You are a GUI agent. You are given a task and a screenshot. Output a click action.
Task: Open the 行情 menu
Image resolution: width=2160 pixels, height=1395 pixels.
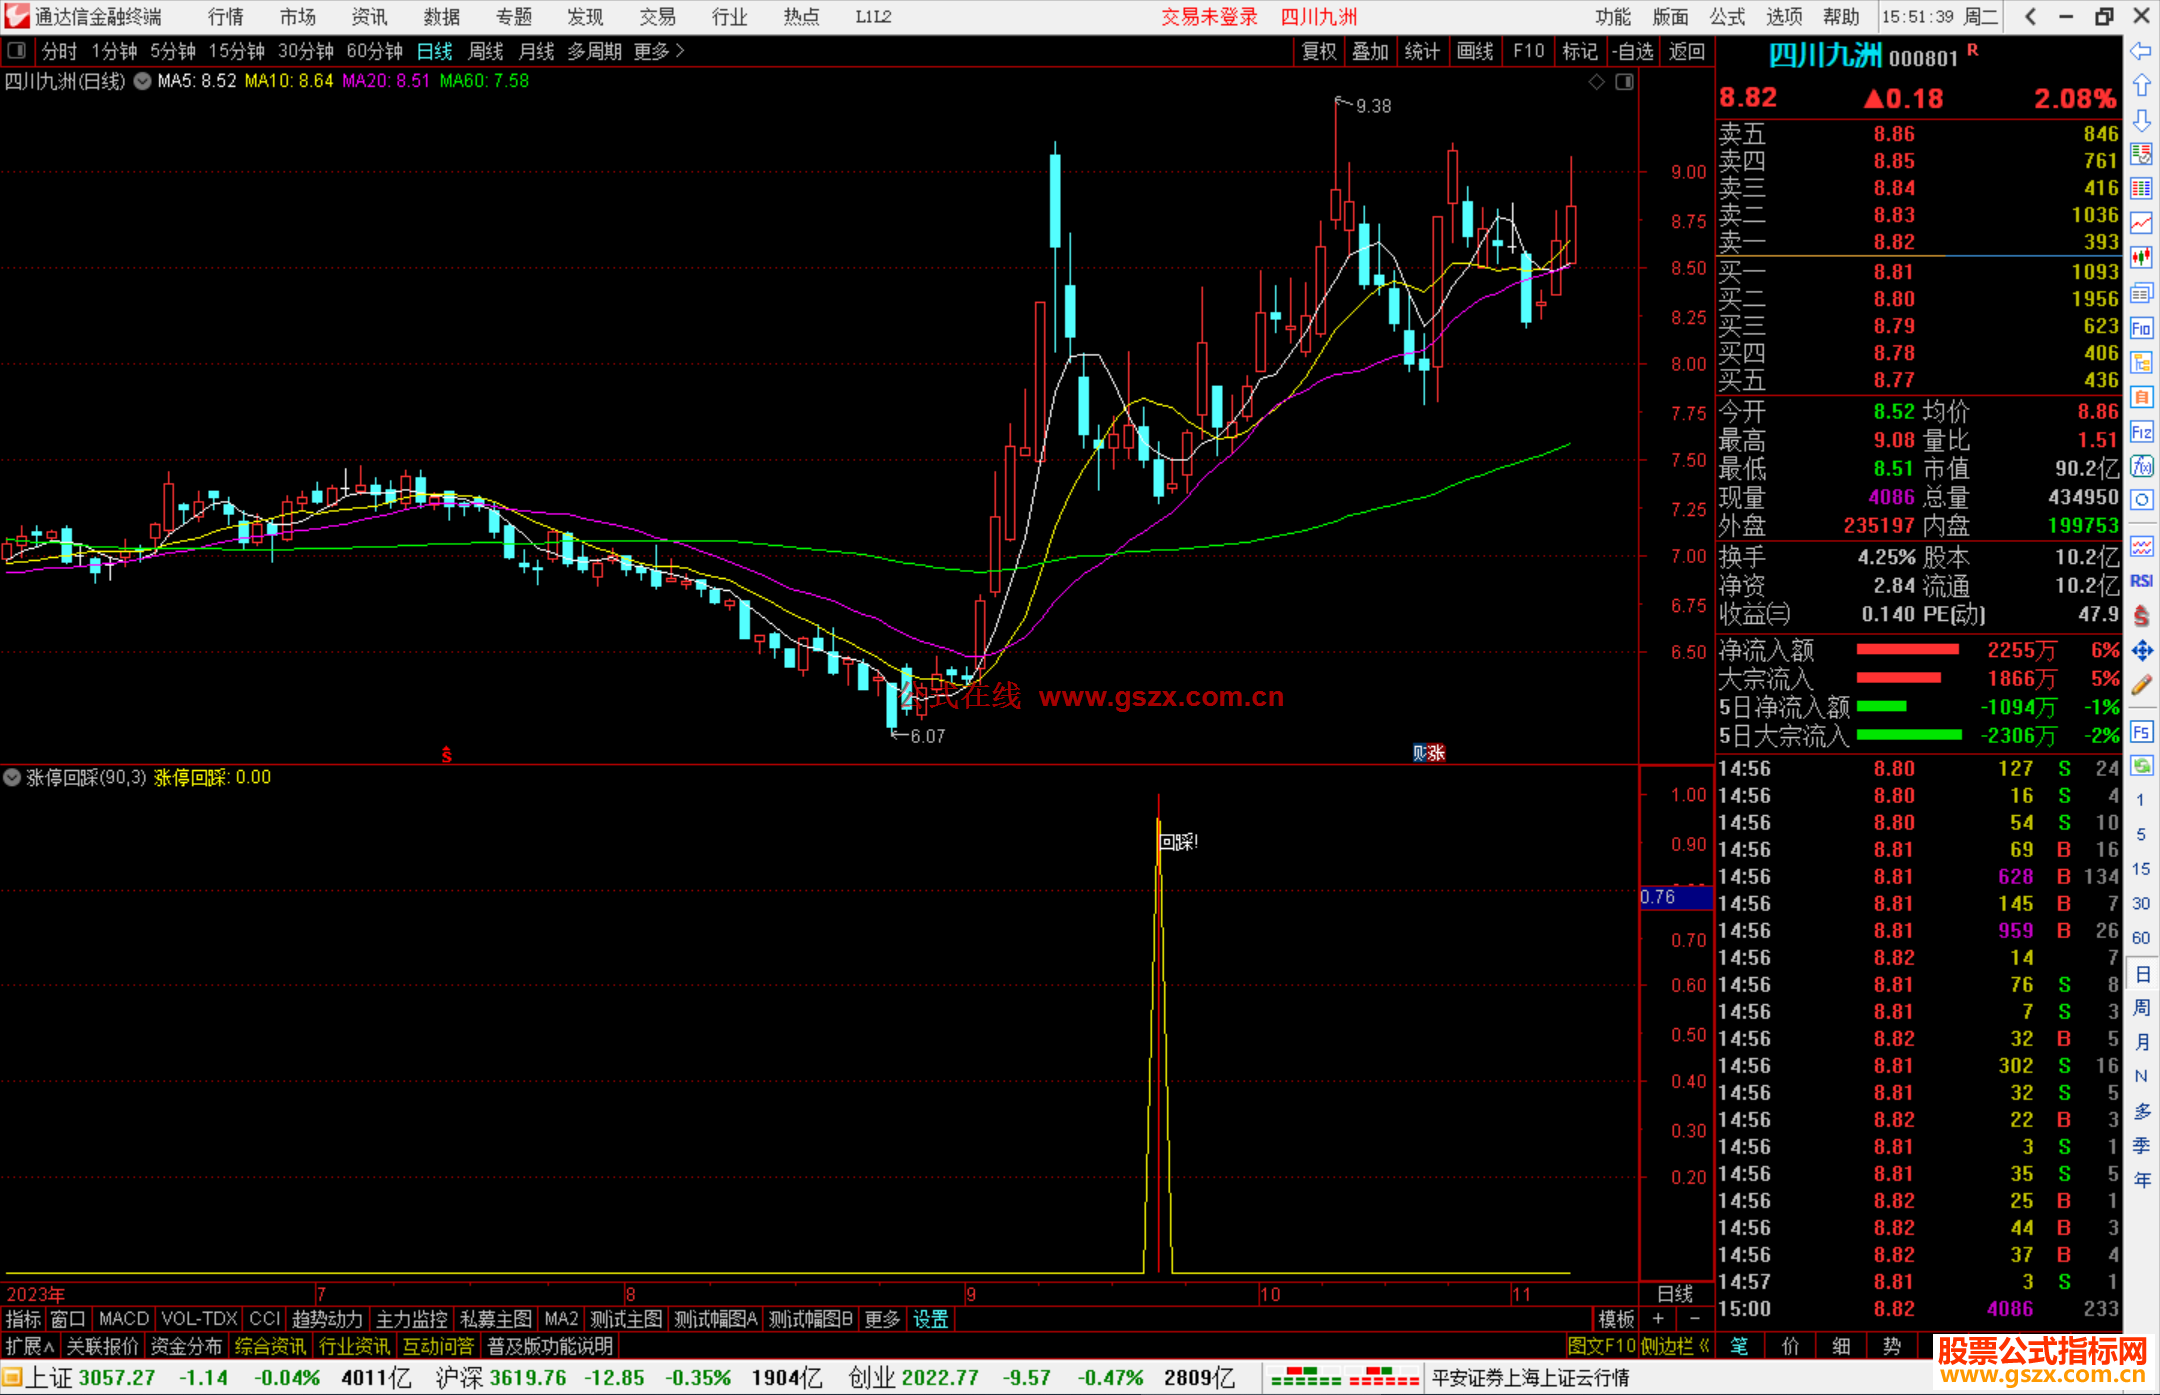click(225, 16)
